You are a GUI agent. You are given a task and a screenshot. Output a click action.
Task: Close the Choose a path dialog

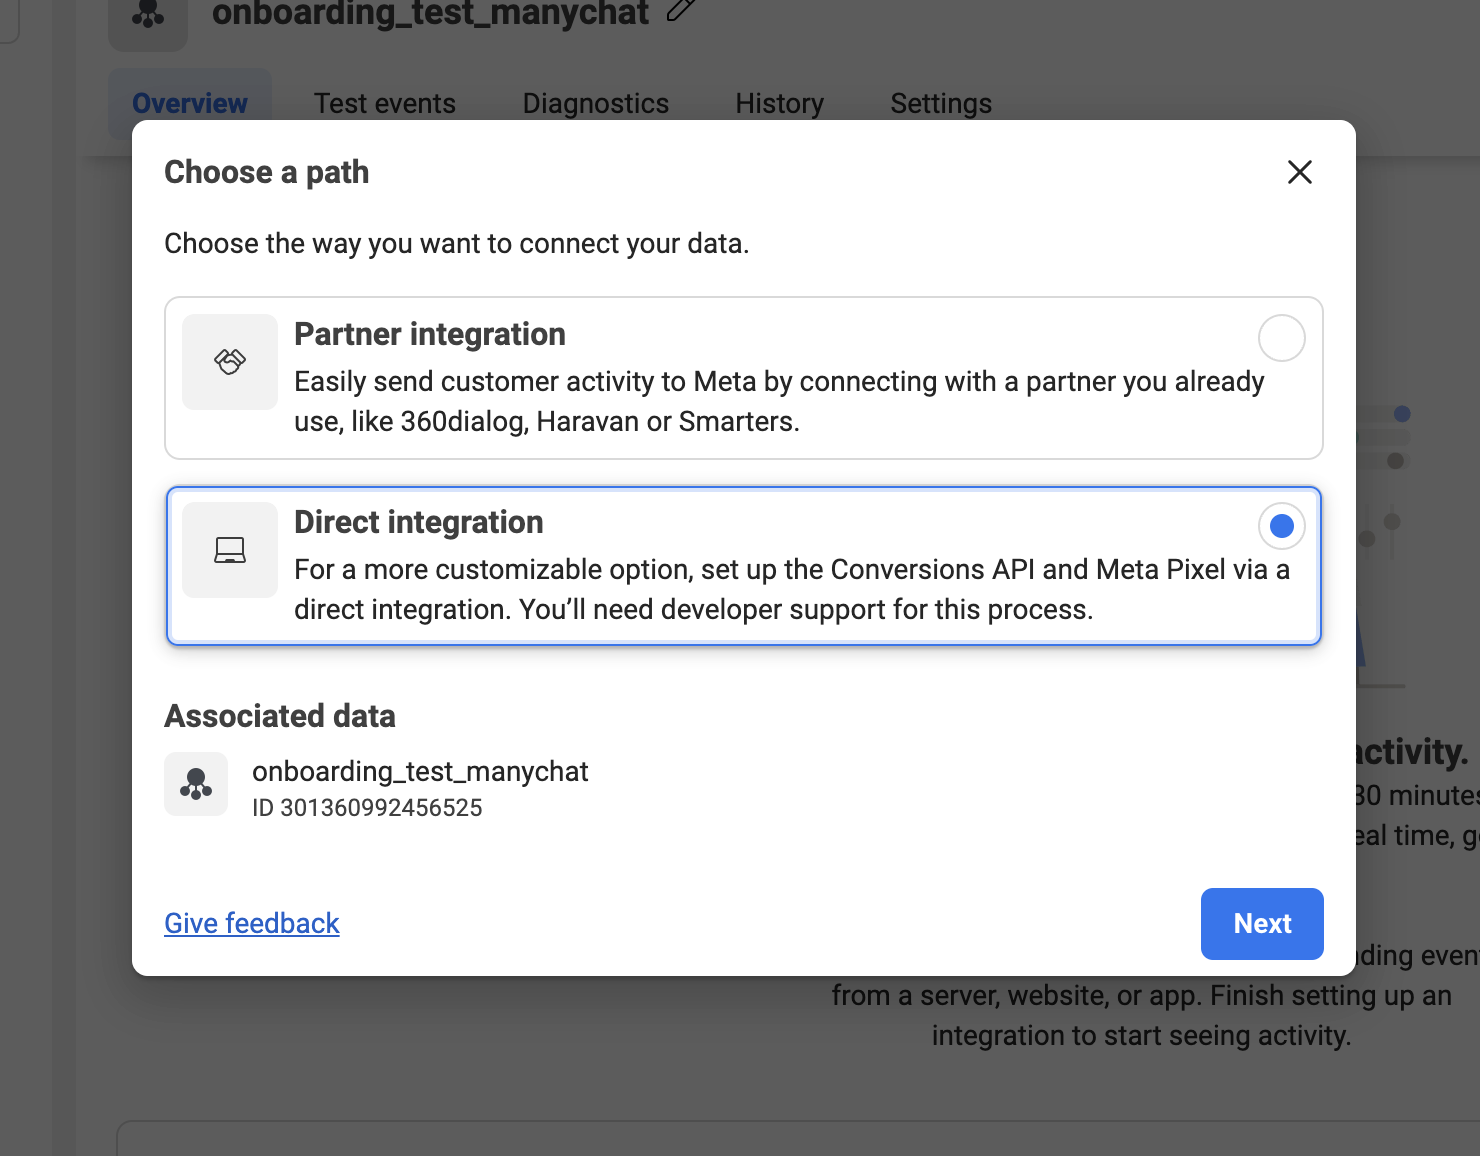[x=1299, y=172]
